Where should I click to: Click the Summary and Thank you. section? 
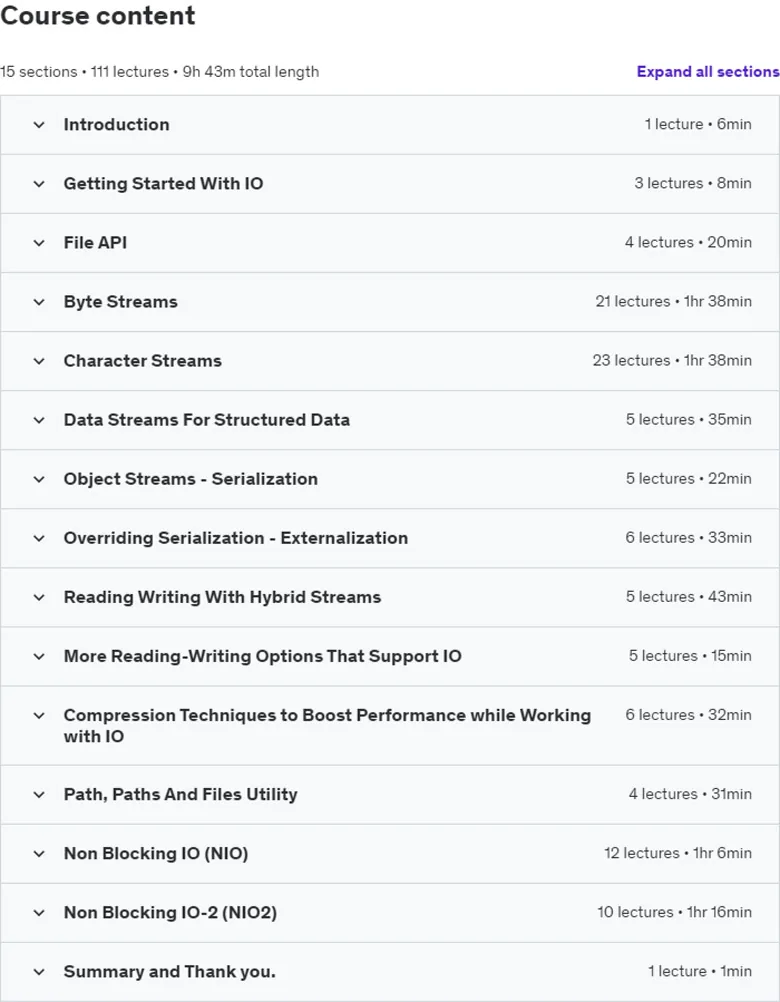390,972
